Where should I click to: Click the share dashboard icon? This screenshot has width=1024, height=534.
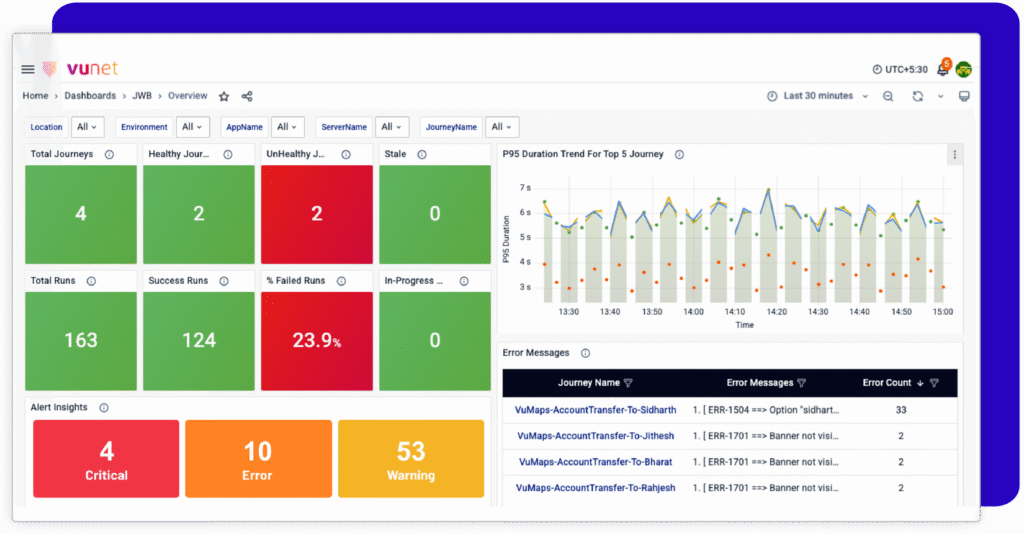(x=247, y=97)
